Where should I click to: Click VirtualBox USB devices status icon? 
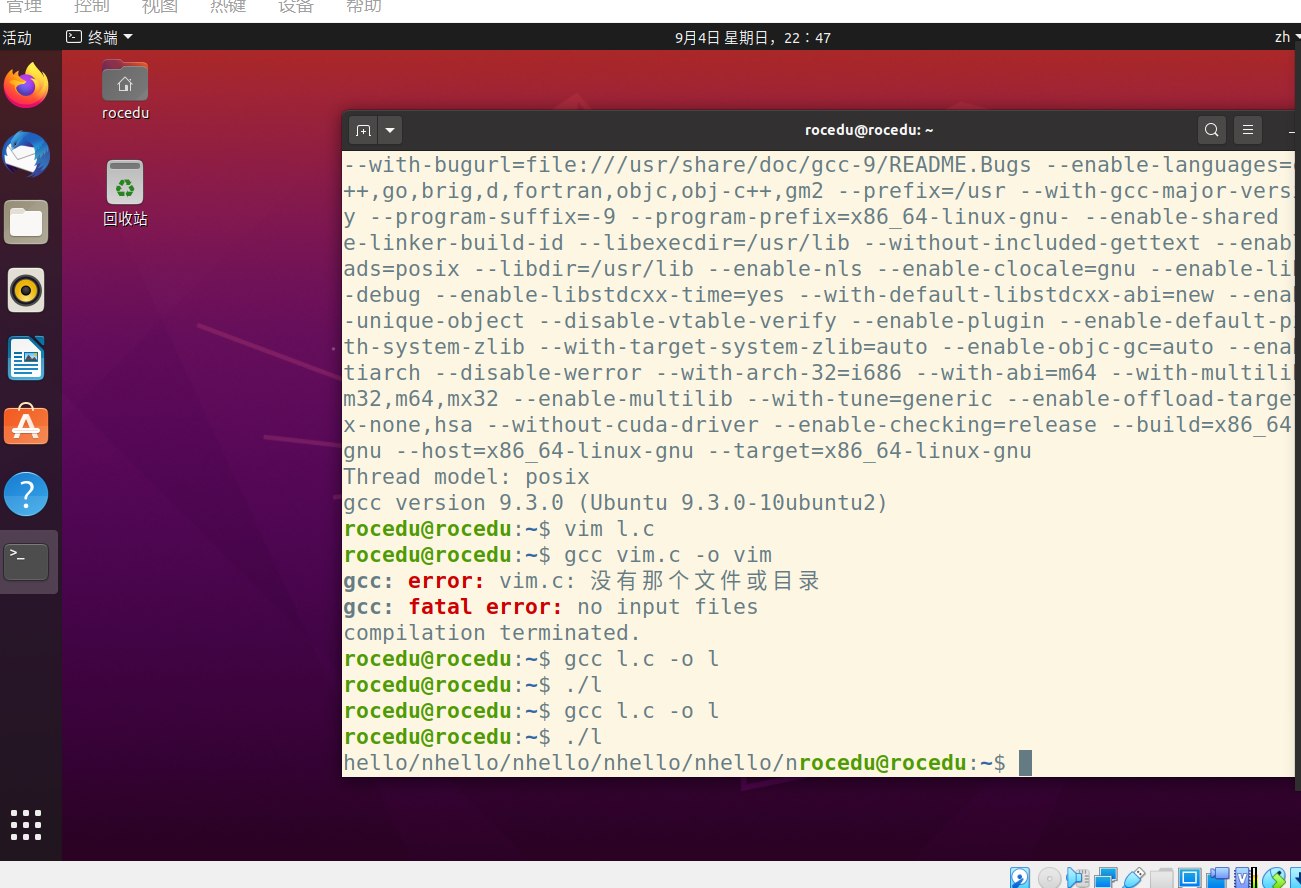tap(1134, 878)
